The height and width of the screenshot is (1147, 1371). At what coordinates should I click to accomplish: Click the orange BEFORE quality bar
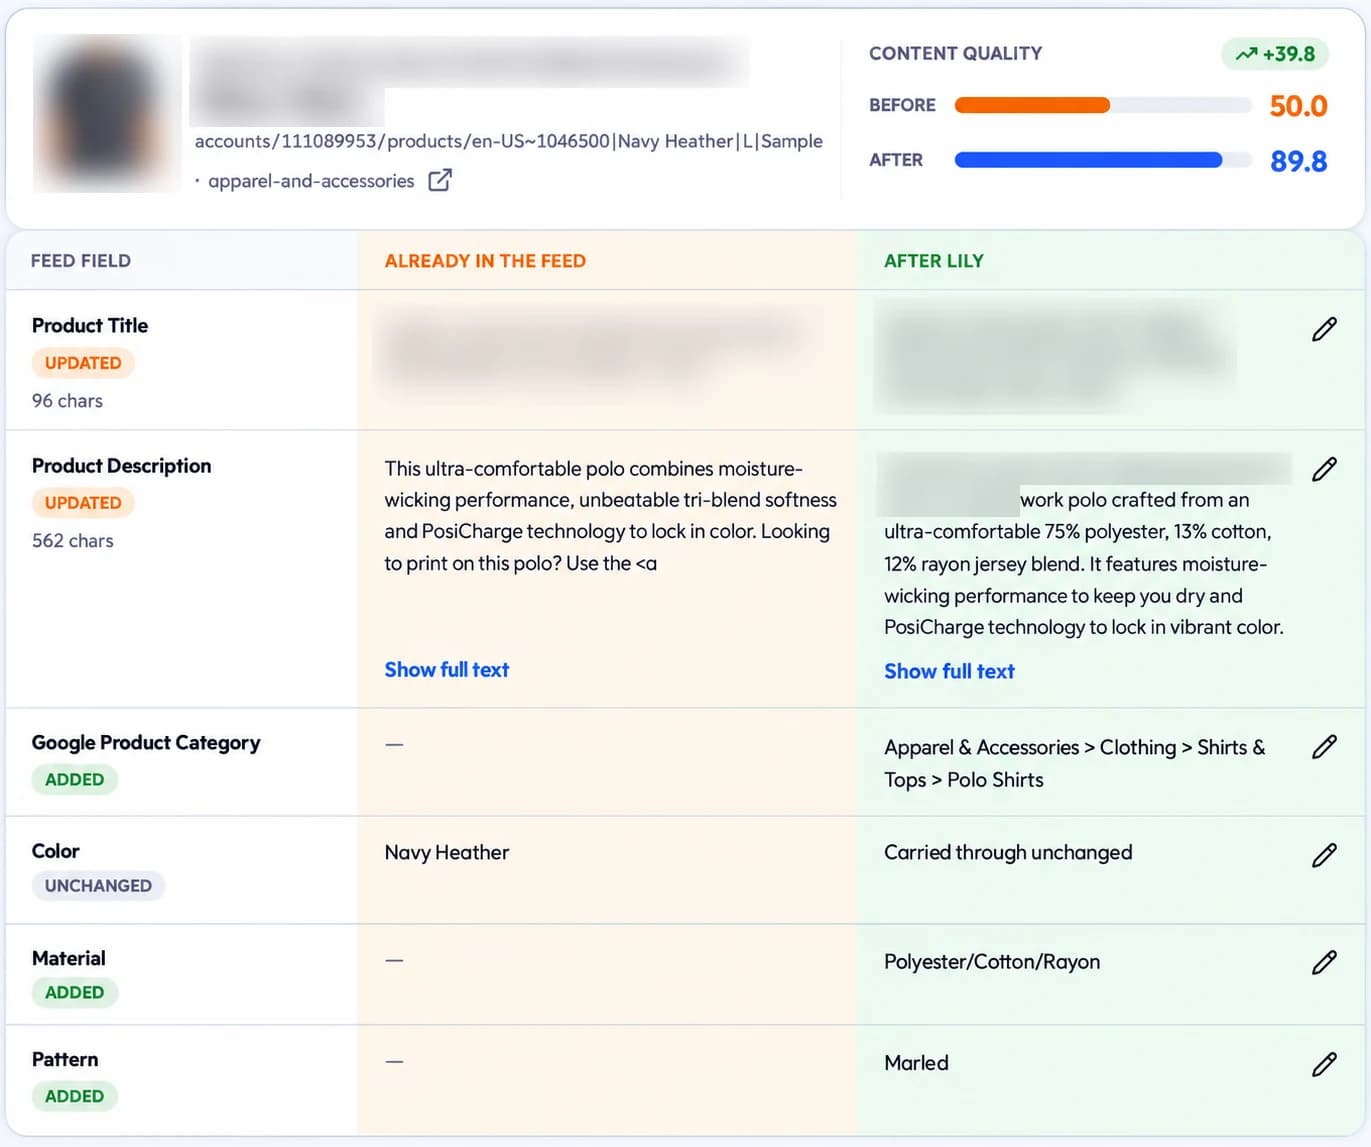coord(1032,105)
